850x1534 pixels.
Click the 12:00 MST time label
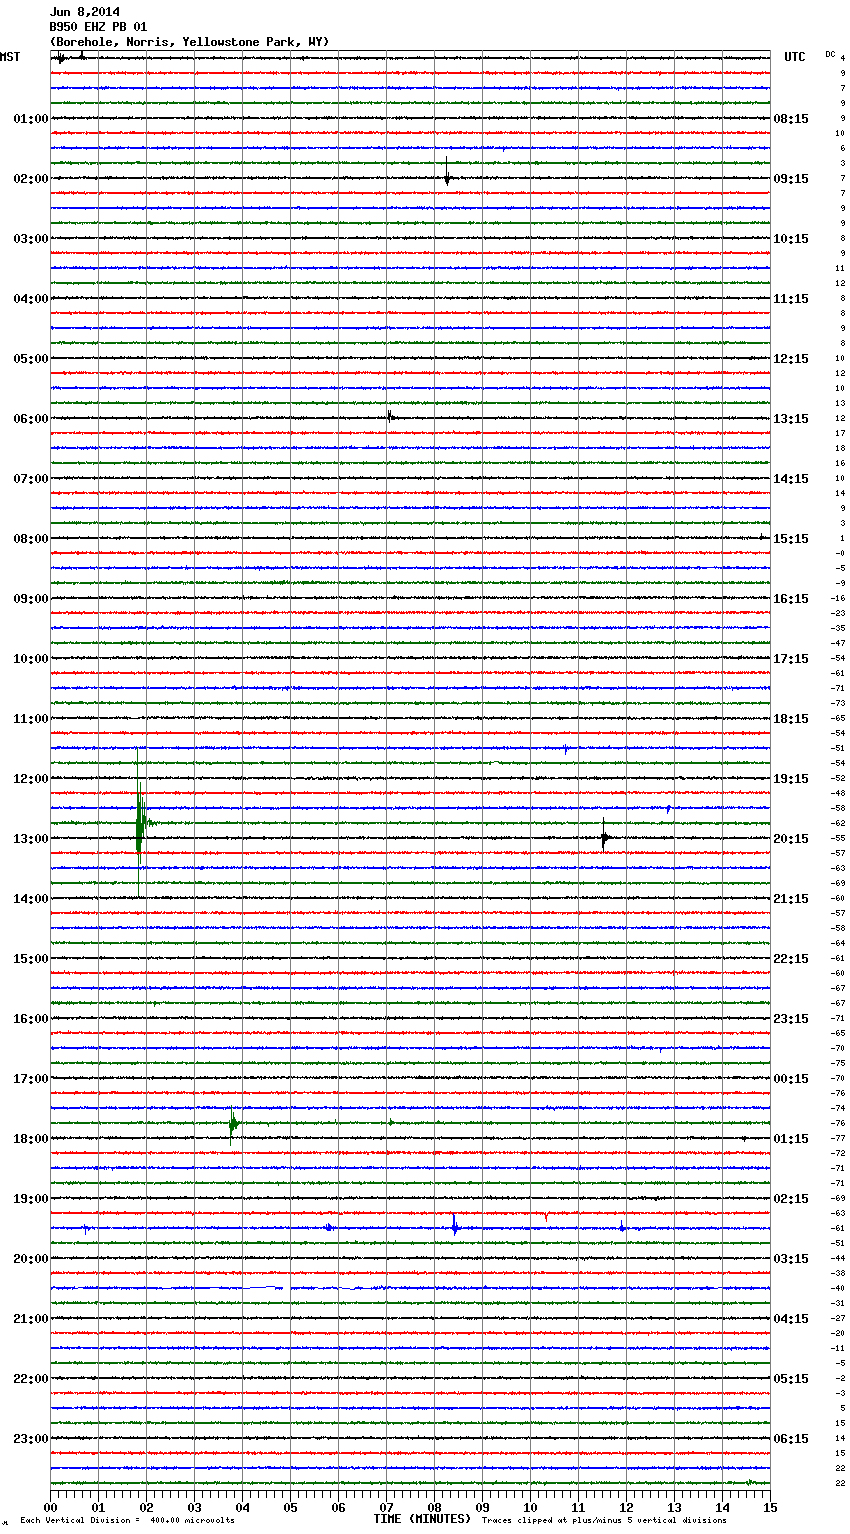coord(30,779)
